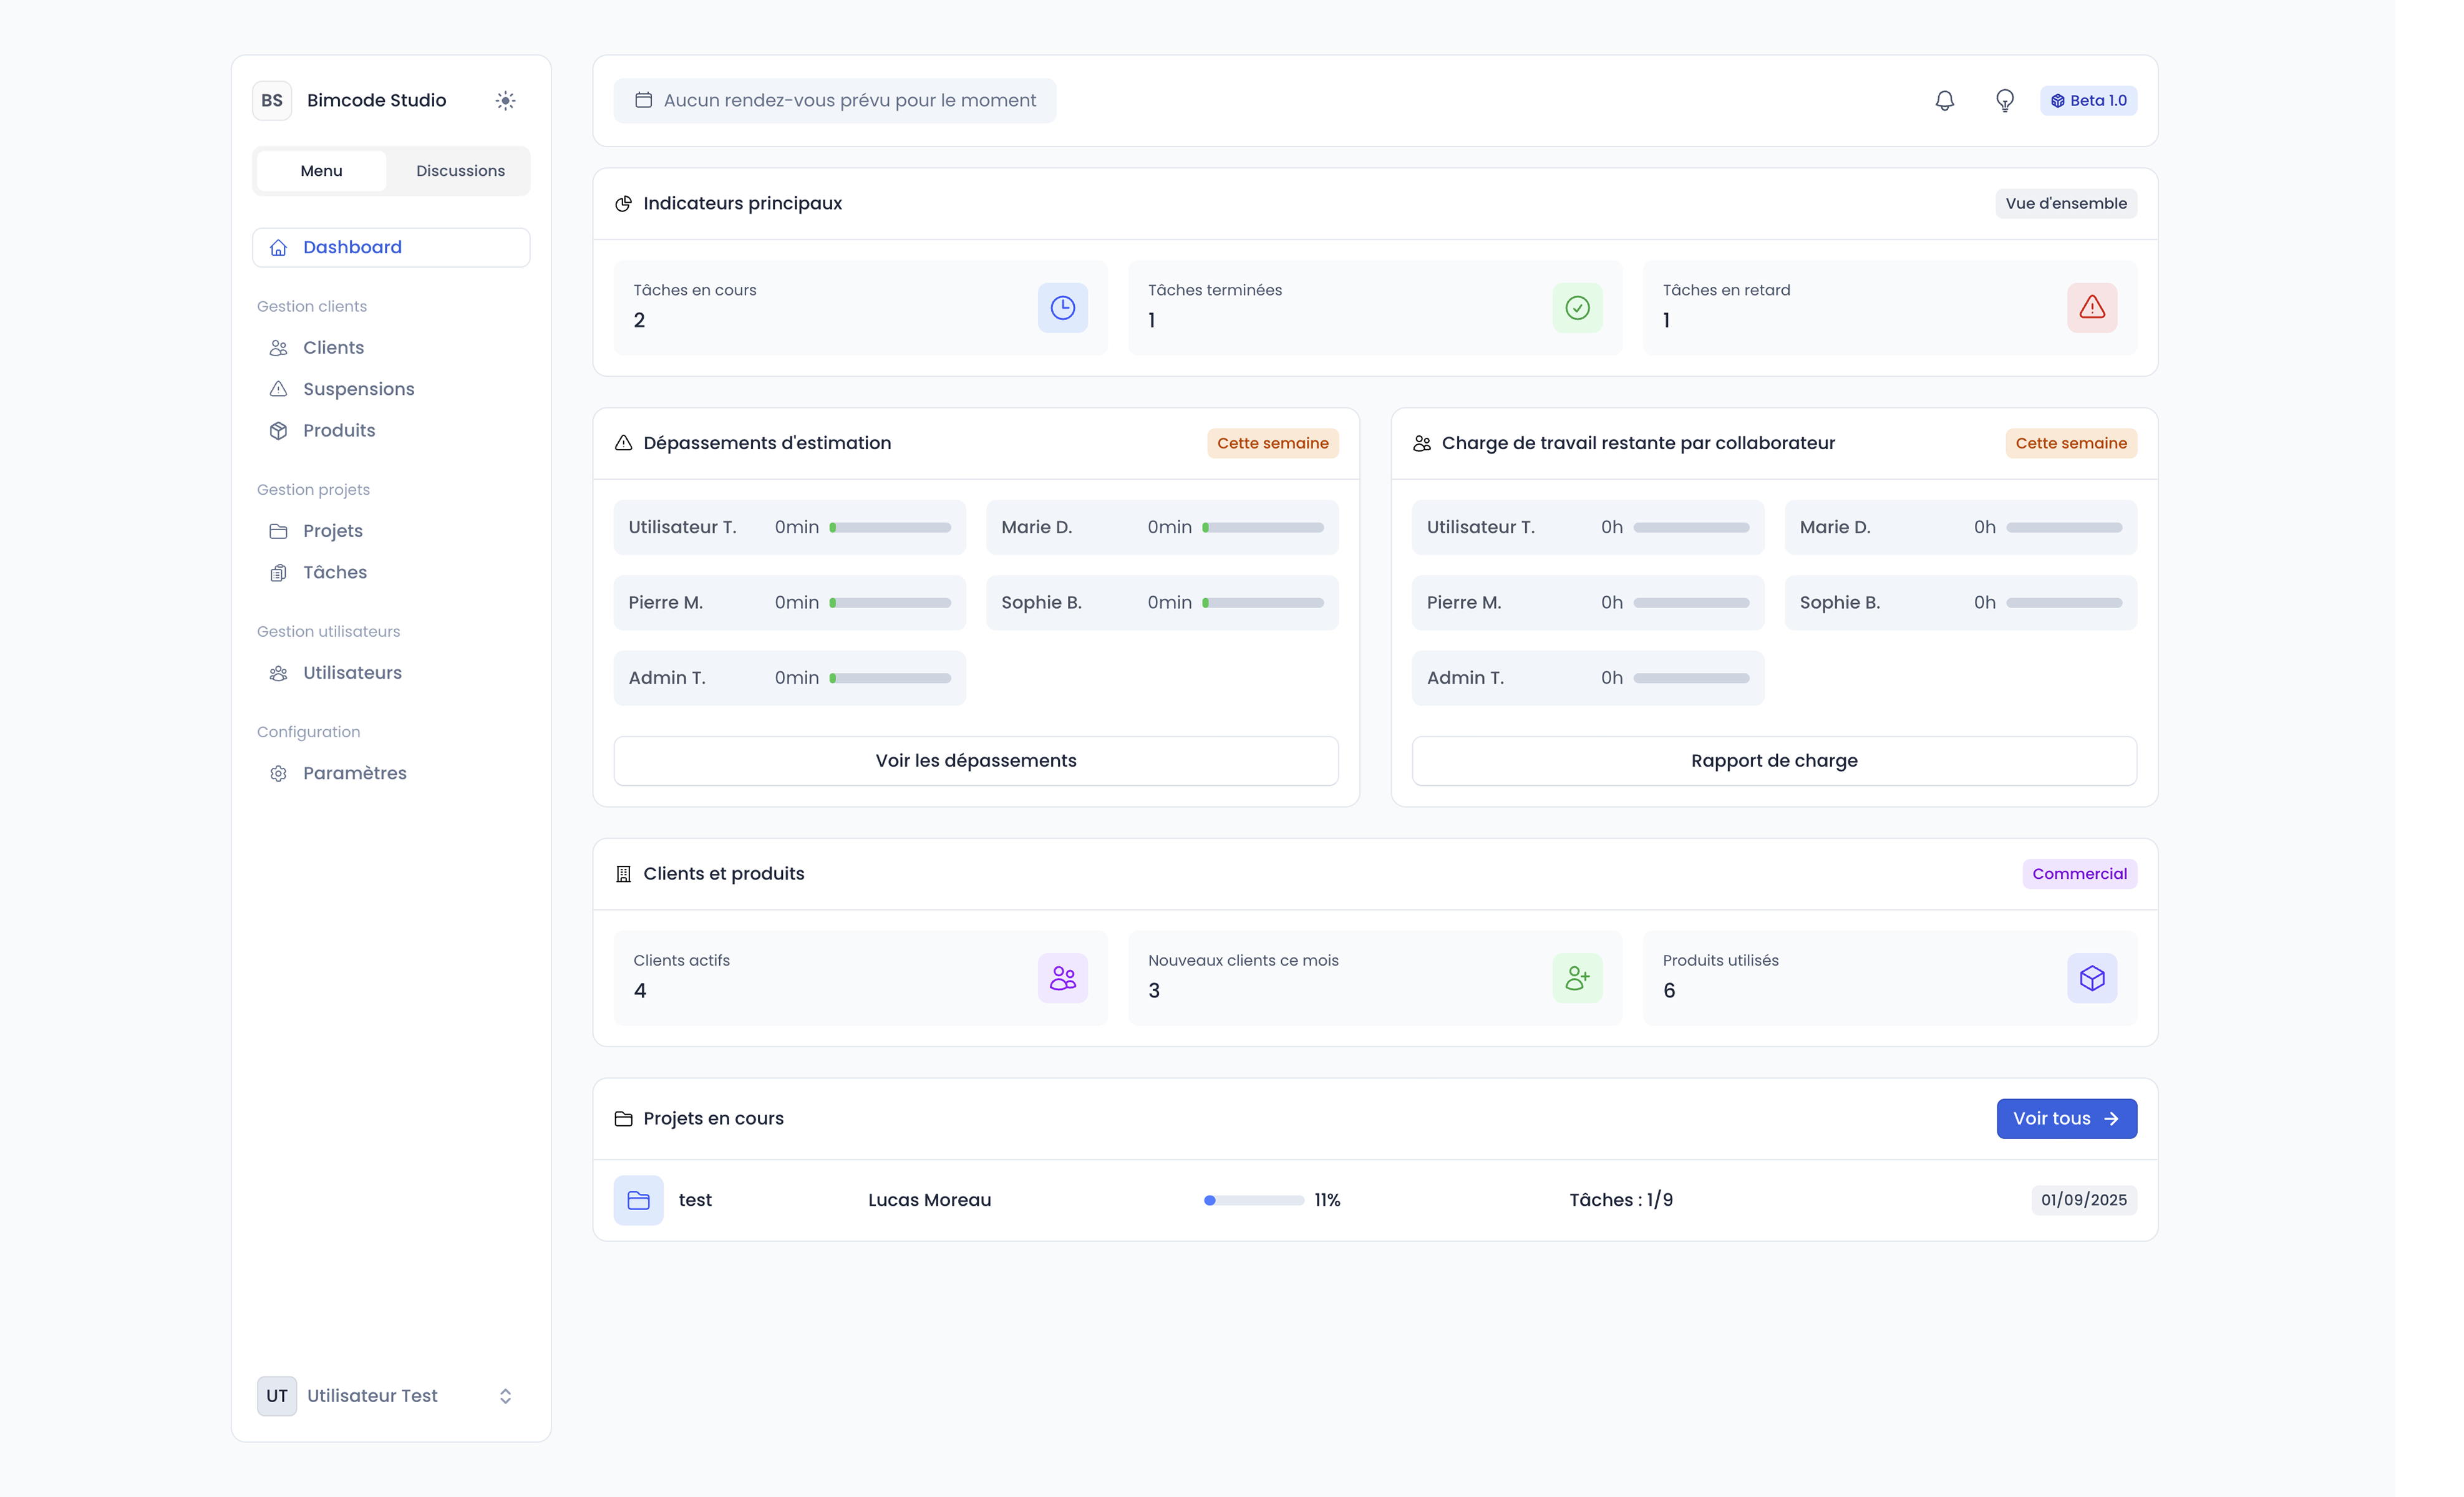Click the UT user avatar
This screenshot has width=2464, height=1497.
(277, 1396)
